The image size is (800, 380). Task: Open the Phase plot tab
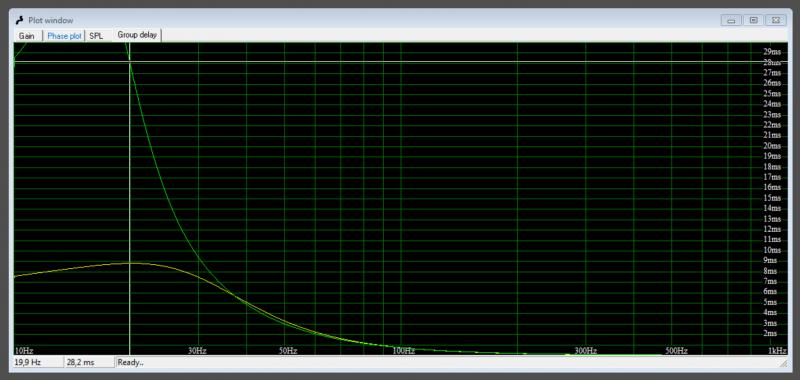pos(64,36)
